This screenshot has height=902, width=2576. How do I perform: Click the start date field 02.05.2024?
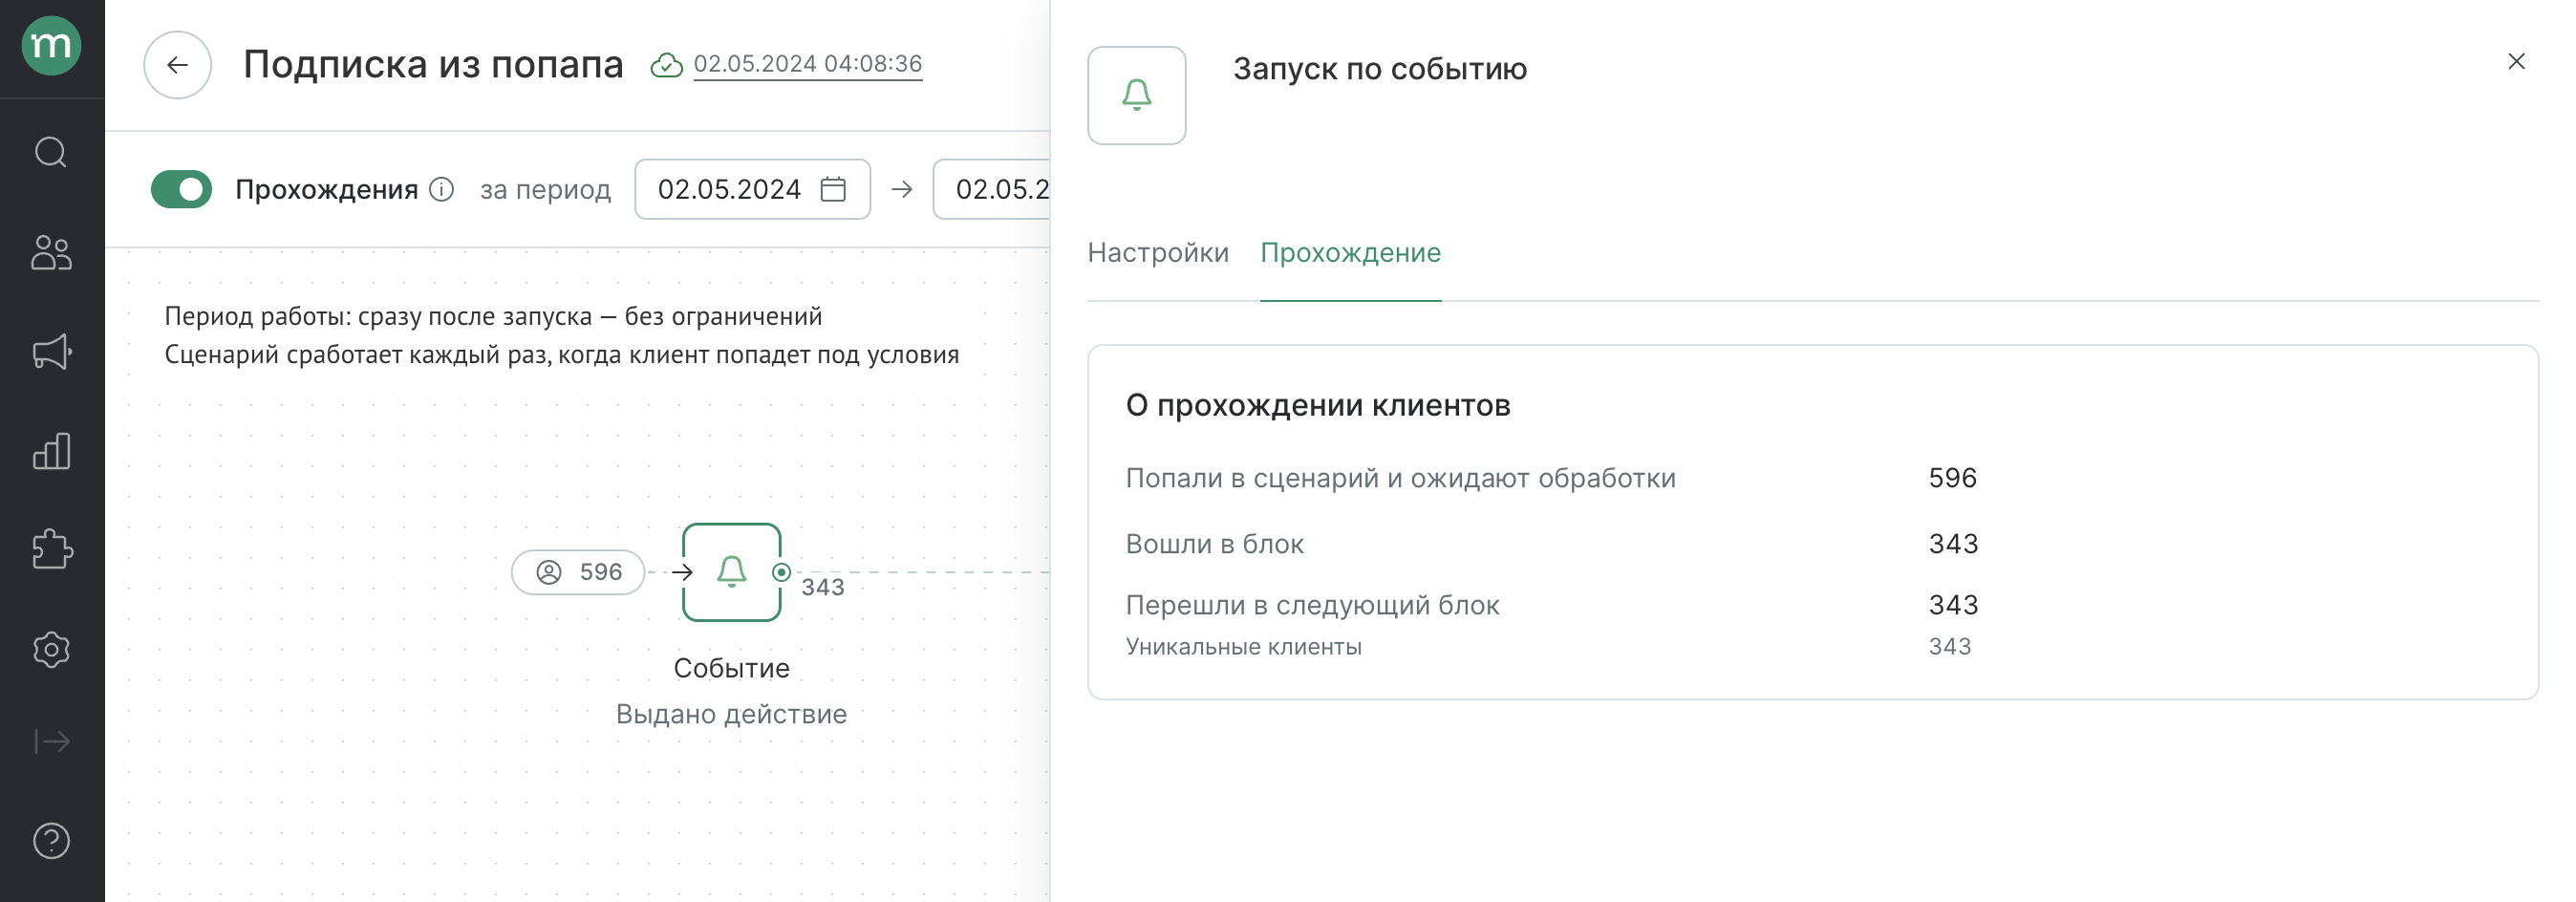(752, 189)
